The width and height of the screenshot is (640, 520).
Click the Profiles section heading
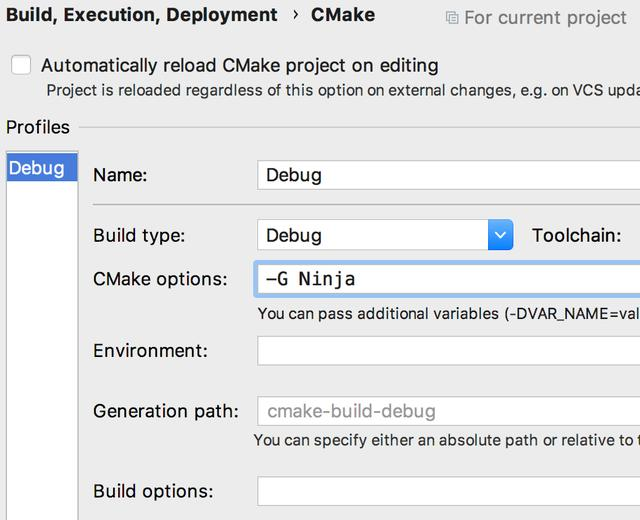(x=38, y=127)
